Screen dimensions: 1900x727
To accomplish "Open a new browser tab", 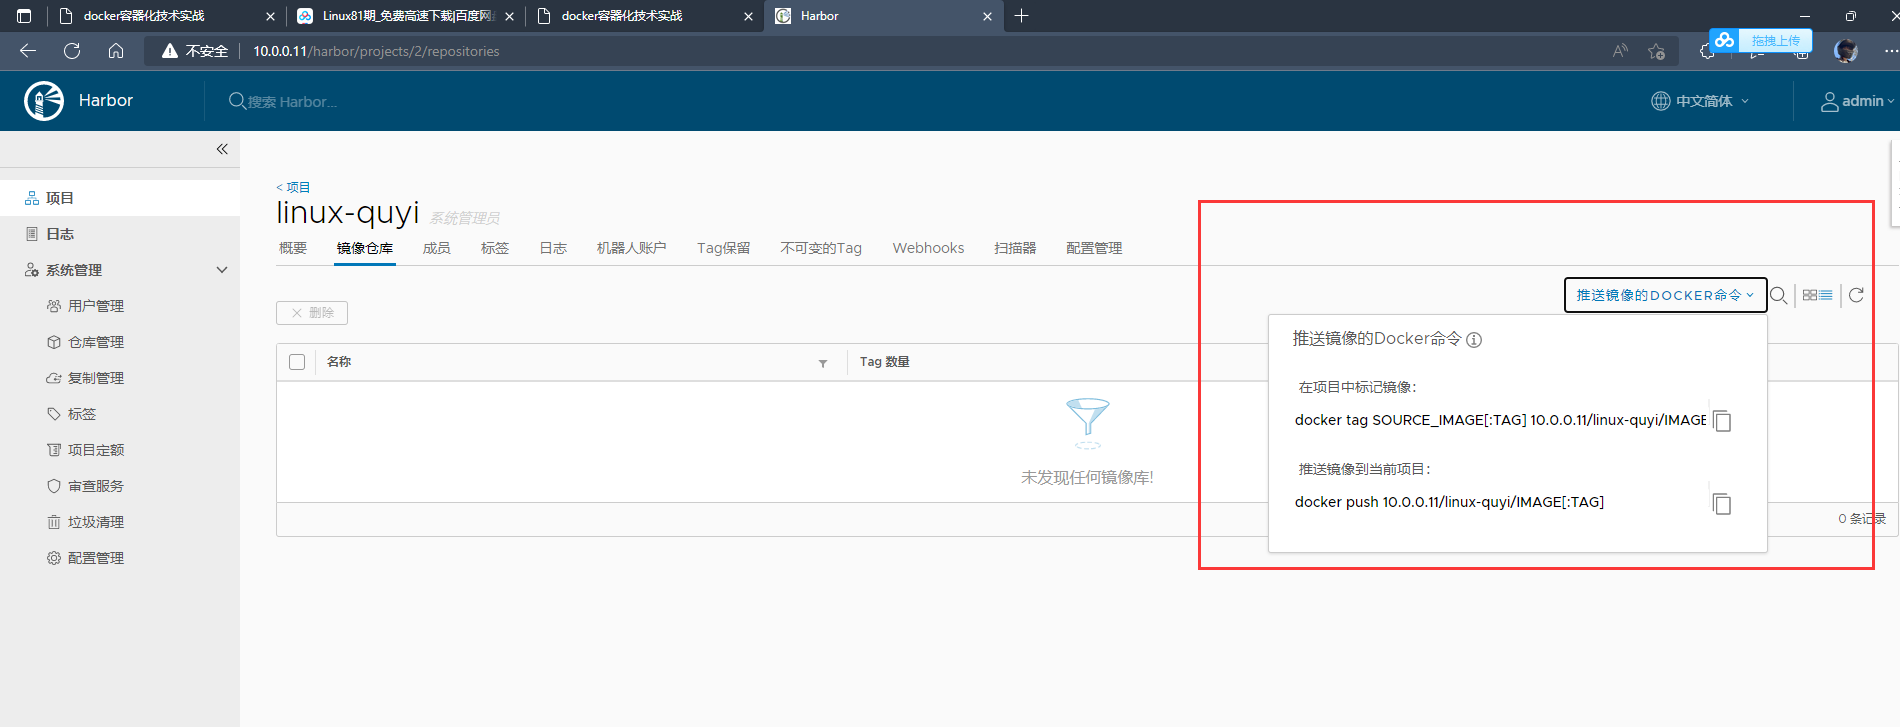I will tap(1021, 16).
